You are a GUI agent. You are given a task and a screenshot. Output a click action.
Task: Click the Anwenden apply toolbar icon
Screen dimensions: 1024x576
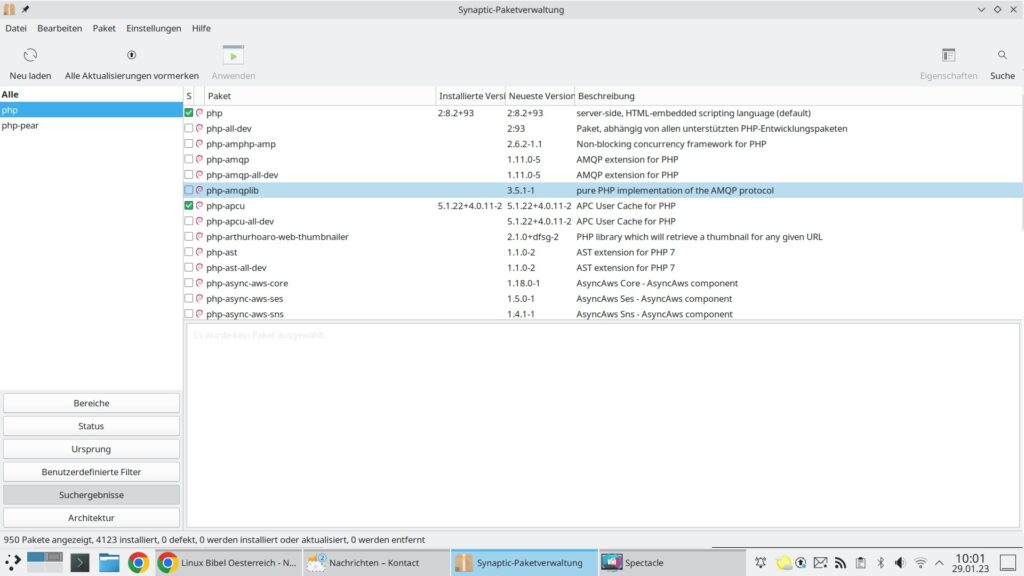click(233, 56)
